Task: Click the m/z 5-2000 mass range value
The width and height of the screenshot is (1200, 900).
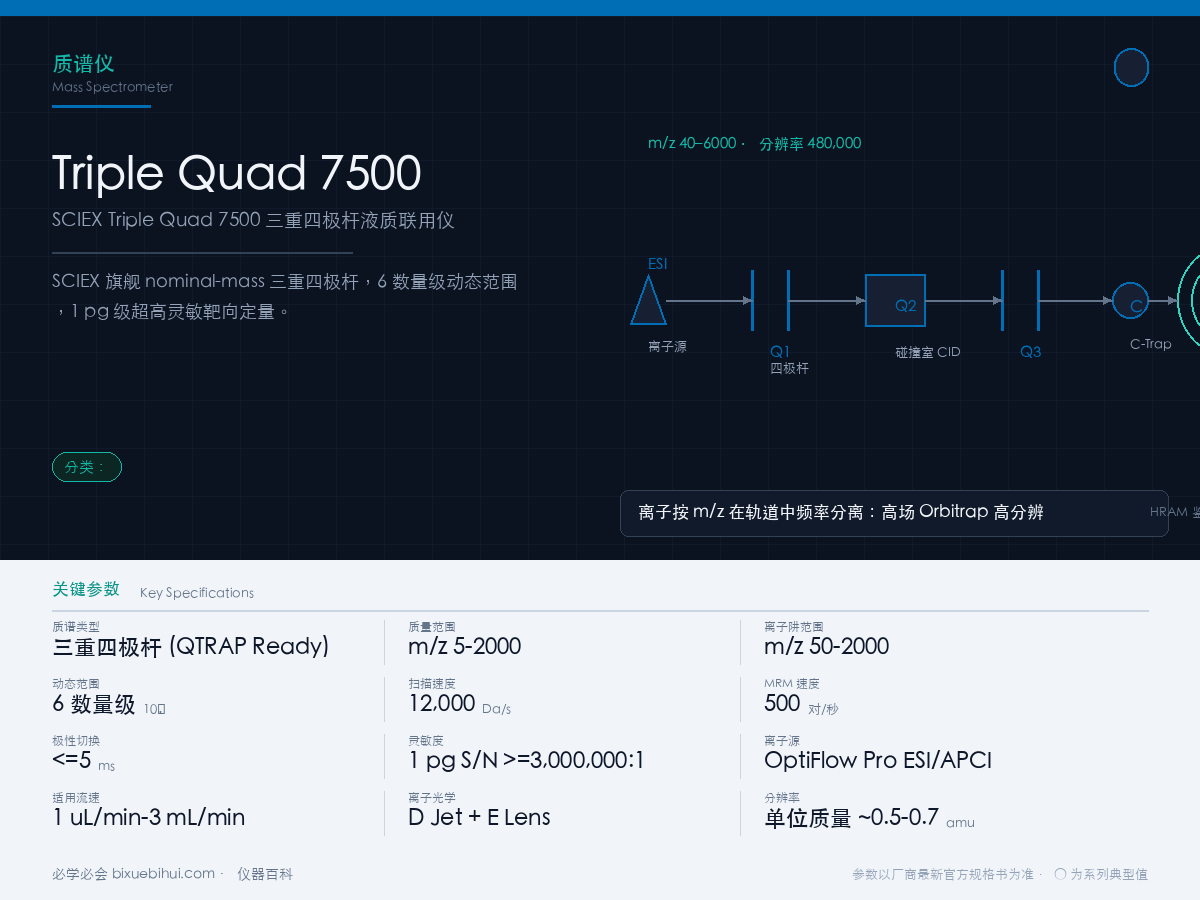Action: click(x=465, y=646)
